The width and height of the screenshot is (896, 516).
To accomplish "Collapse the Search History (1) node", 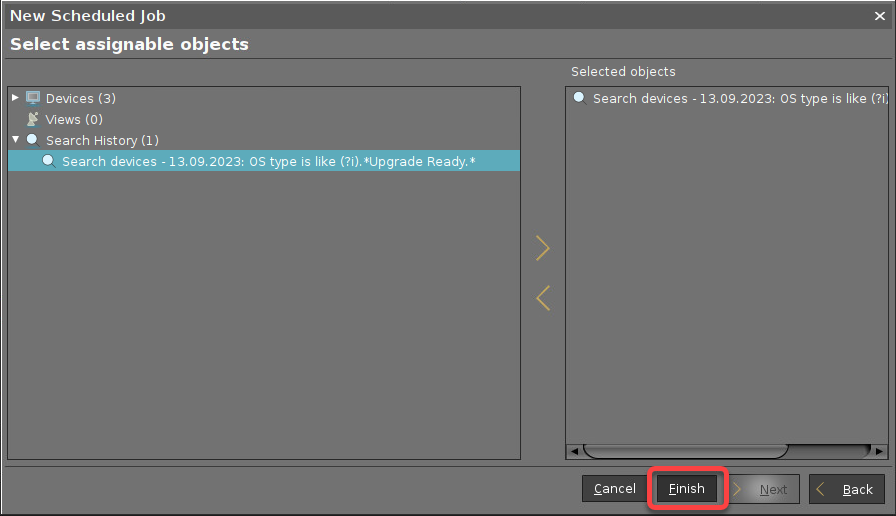I will pyautogui.click(x=15, y=140).
